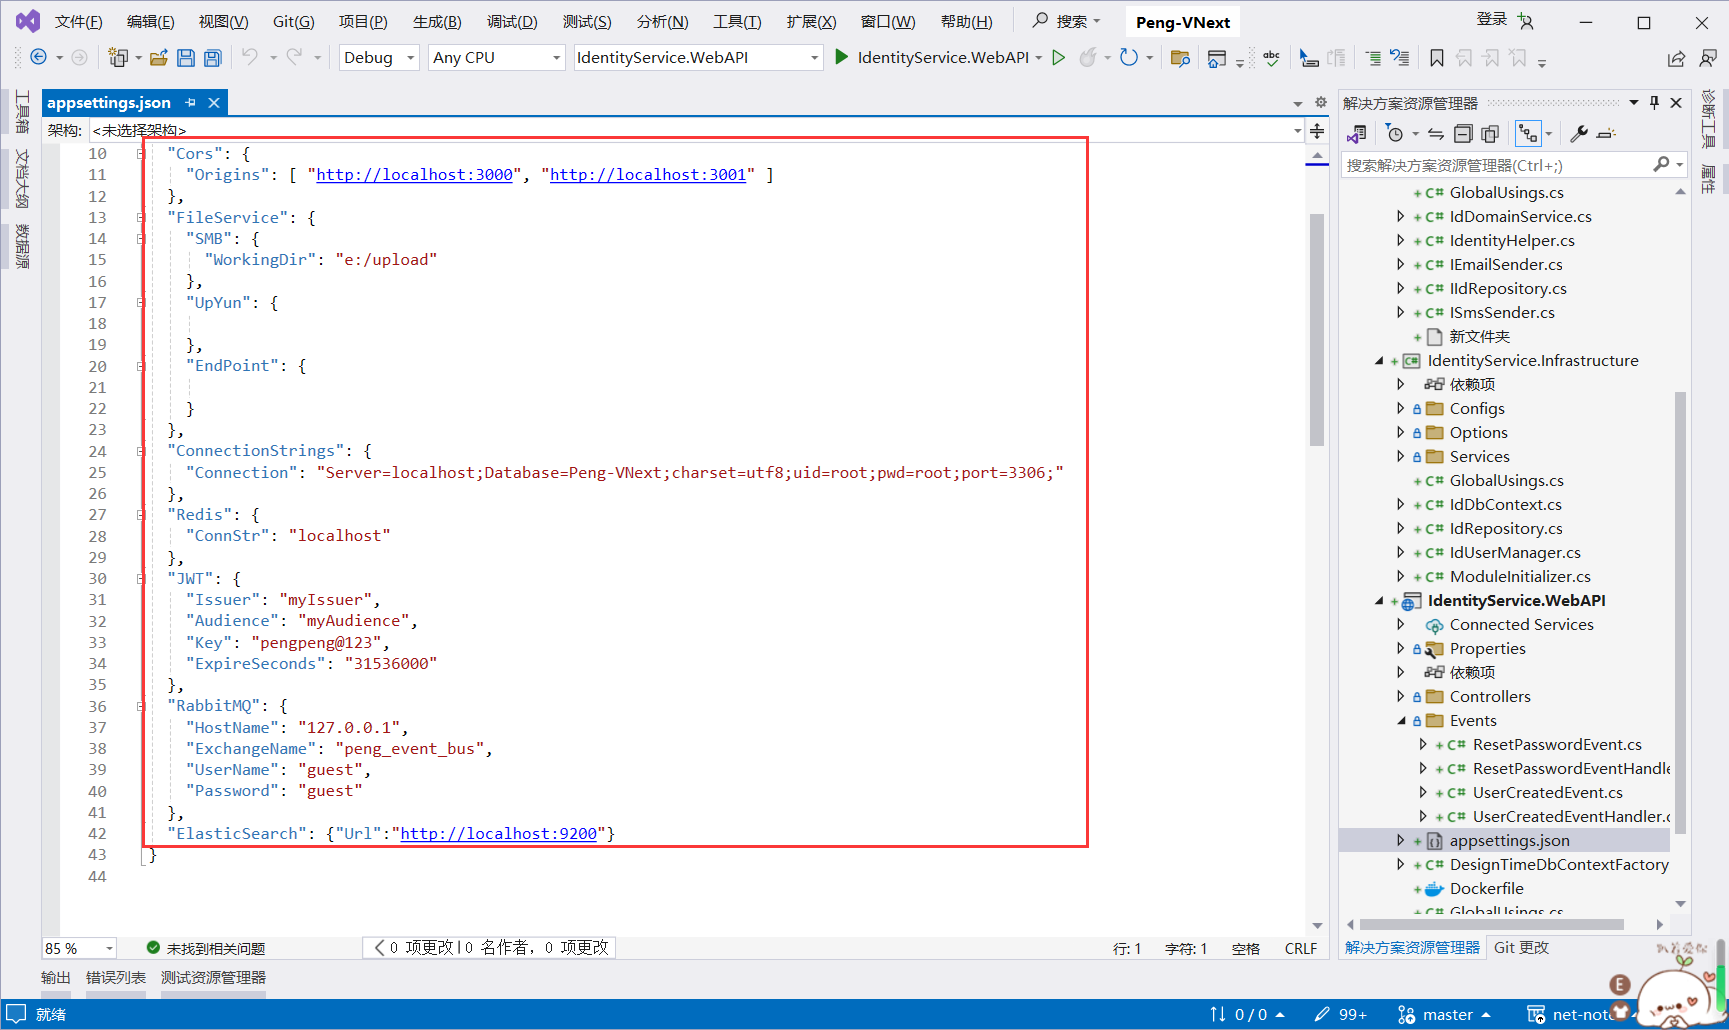Click the split editor icon above the scrollbar

point(1317,131)
